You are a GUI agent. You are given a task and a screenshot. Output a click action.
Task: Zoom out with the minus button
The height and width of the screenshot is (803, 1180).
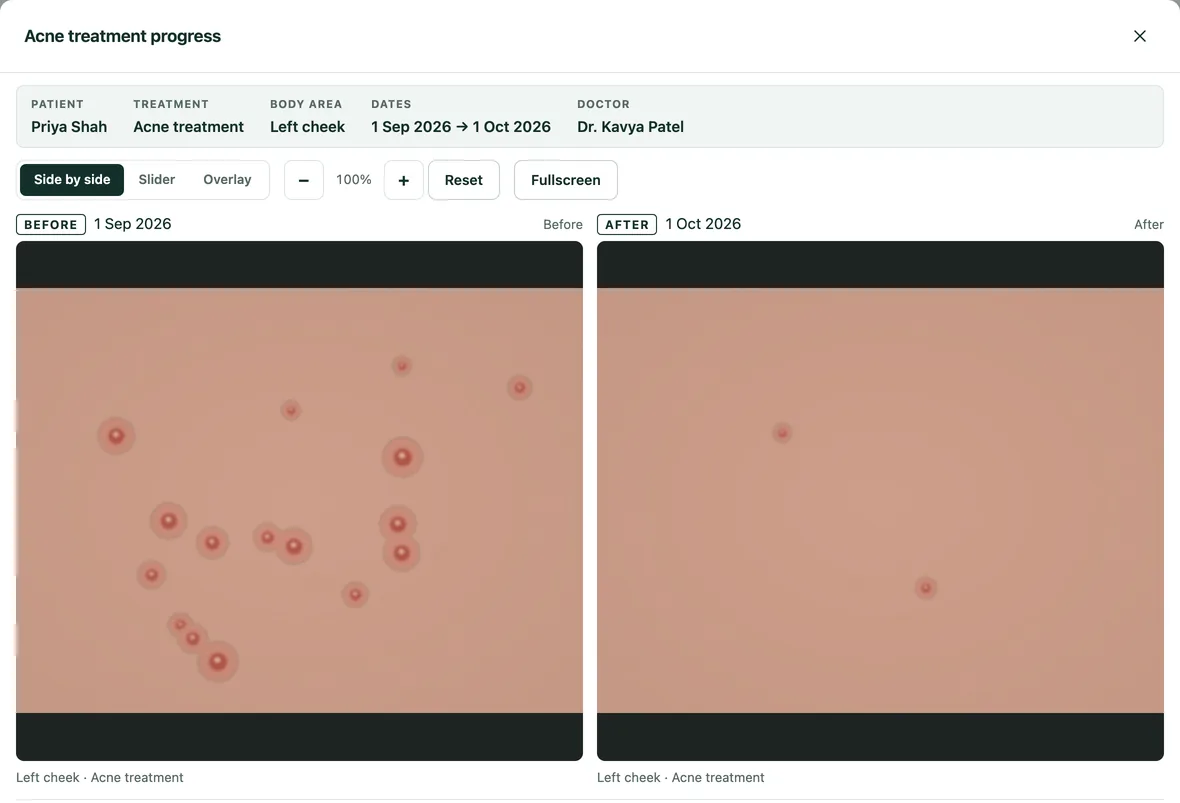(304, 180)
